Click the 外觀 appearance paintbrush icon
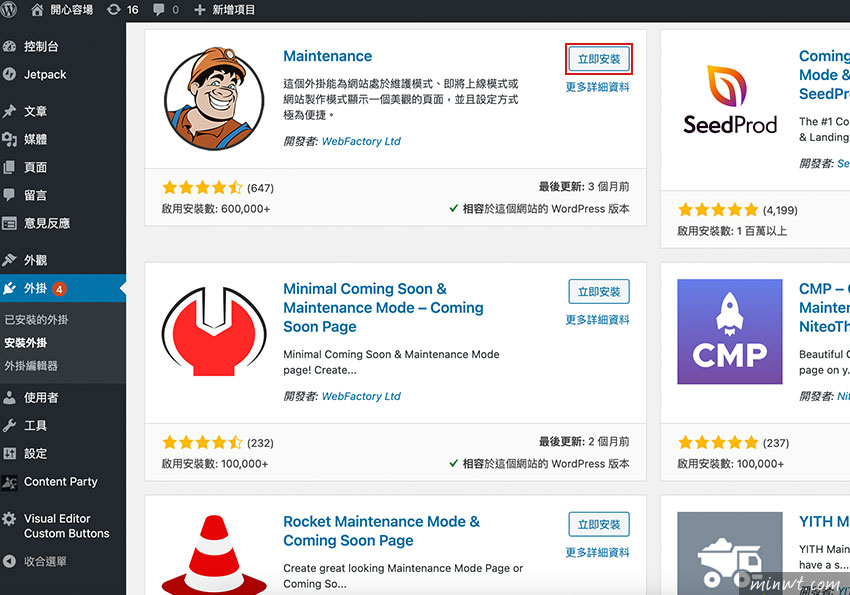 click(x=9, y=260)
